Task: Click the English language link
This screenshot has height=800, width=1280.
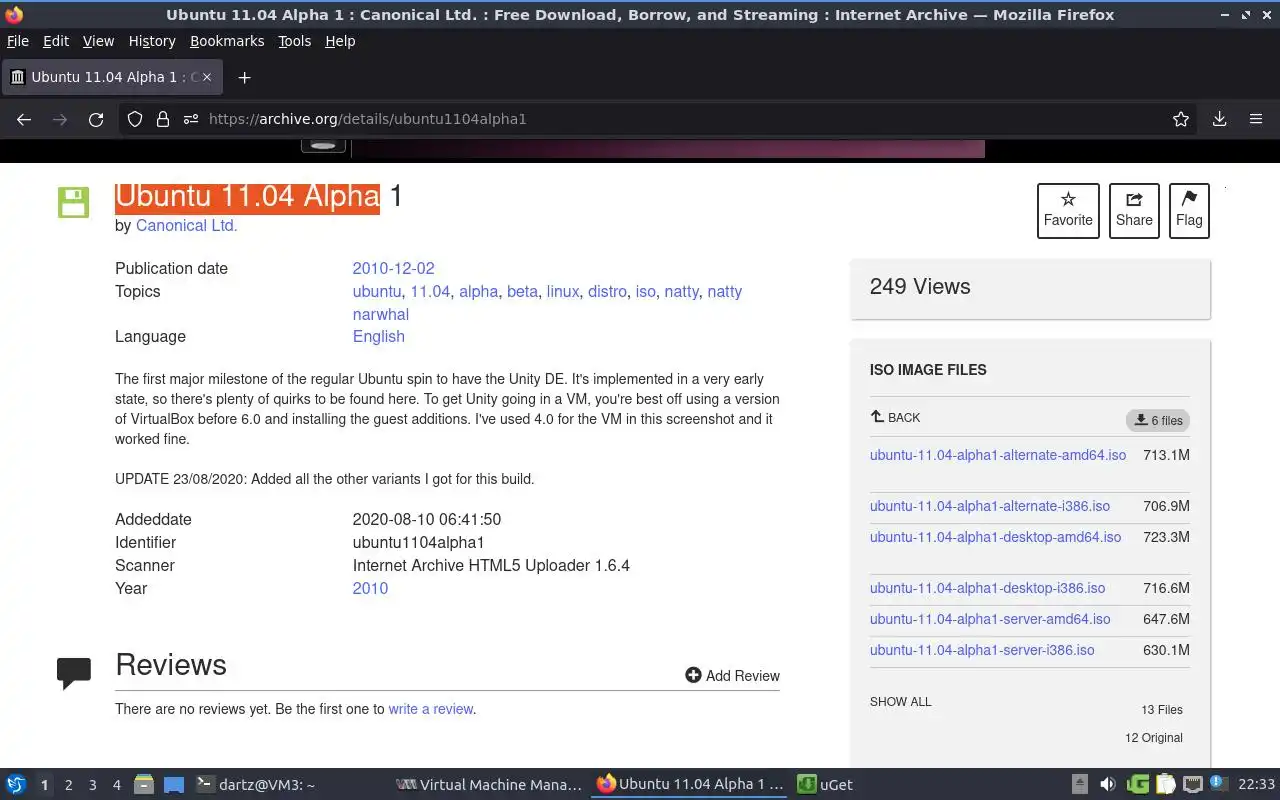Action: point(378,336)
